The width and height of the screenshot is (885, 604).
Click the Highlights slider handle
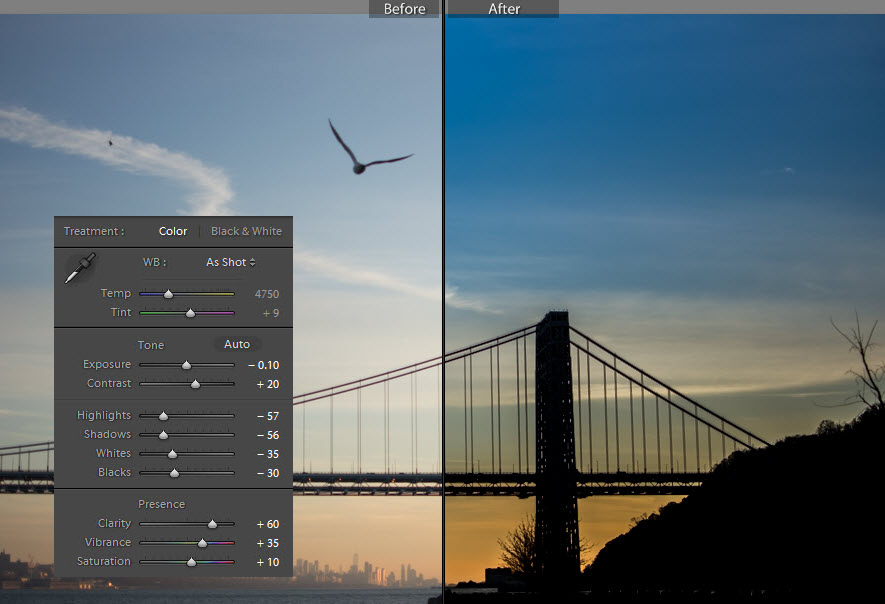[x=163, y=416]
